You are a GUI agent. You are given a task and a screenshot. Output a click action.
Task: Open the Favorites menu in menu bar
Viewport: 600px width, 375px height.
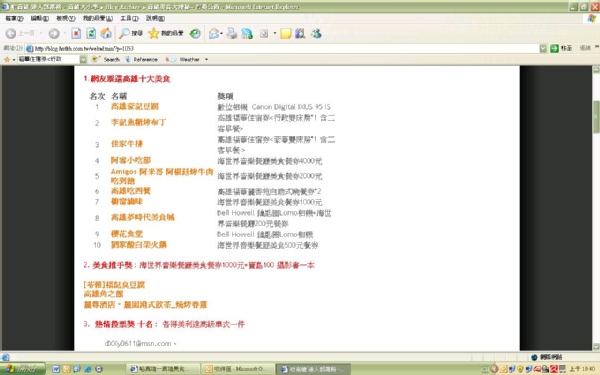(x=98, y=18)
